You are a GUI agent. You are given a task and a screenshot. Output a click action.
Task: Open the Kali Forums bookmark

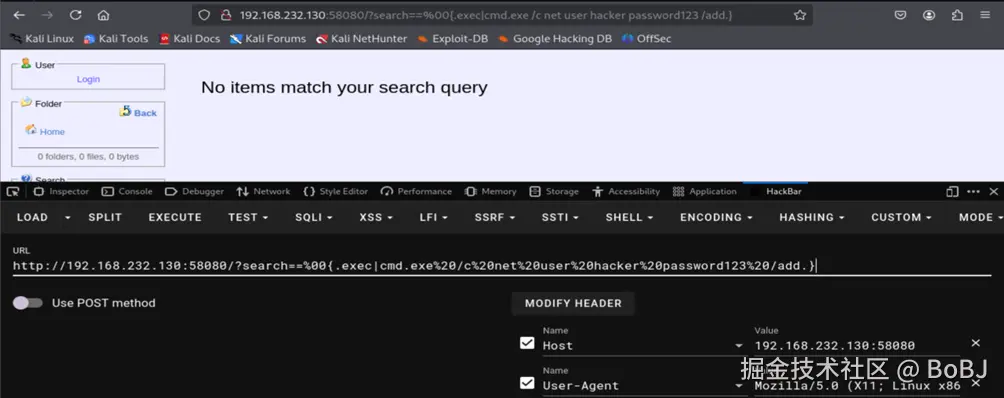(268, 38)
